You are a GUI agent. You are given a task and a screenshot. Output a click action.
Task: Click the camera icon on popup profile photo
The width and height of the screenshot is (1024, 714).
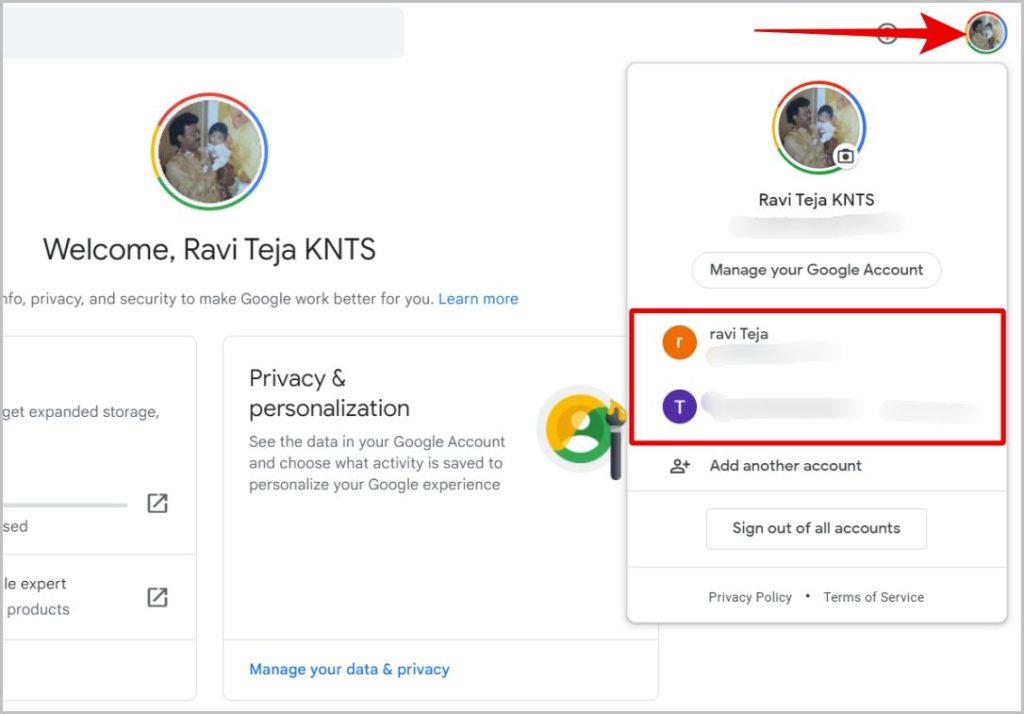[x=845, y=156]
